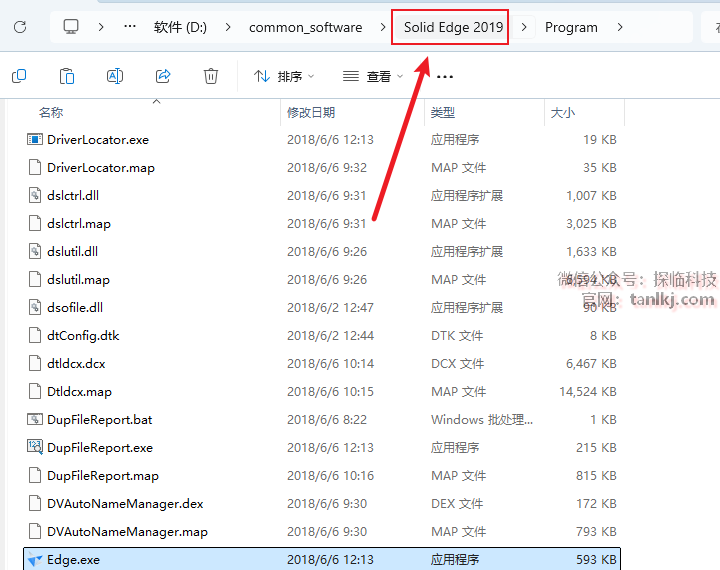Select file DVAutoNameManager.map

[x=127, y=531]
